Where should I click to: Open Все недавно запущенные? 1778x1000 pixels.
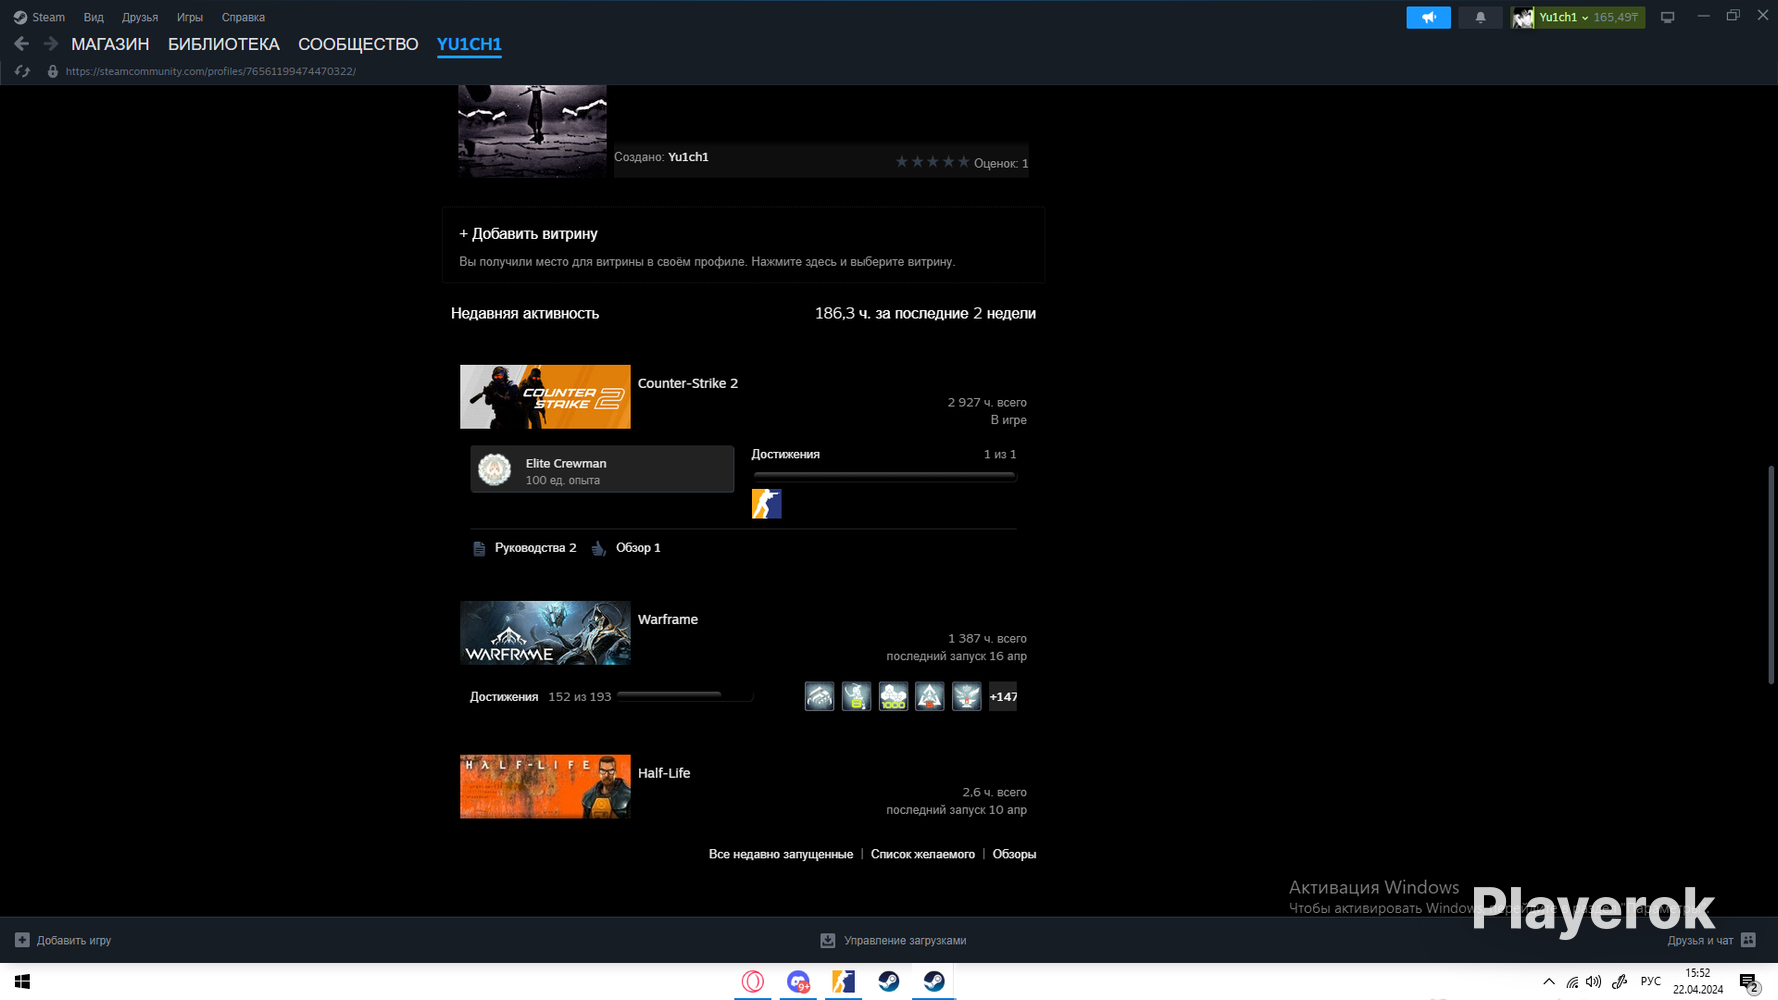click(x=781, y=854)
